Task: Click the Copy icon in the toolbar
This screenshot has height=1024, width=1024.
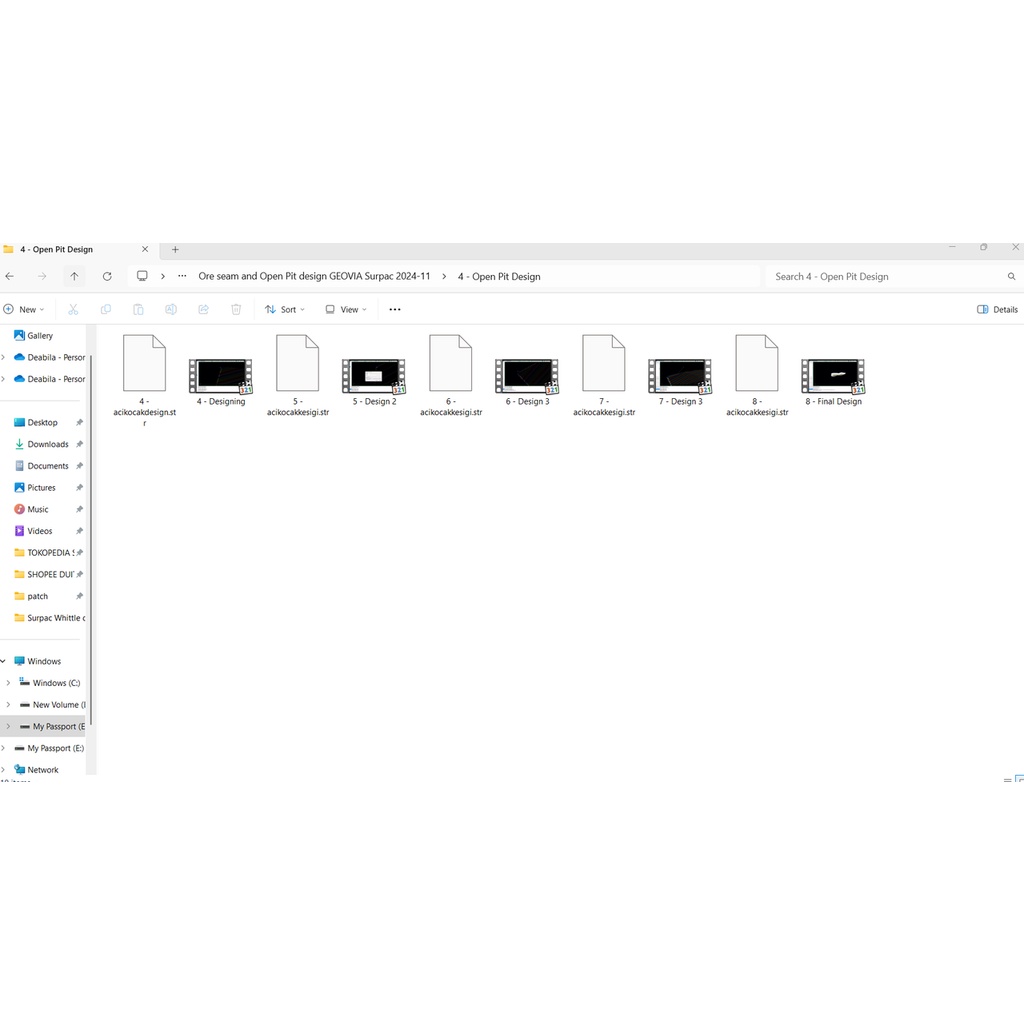Action: [106, 310]
